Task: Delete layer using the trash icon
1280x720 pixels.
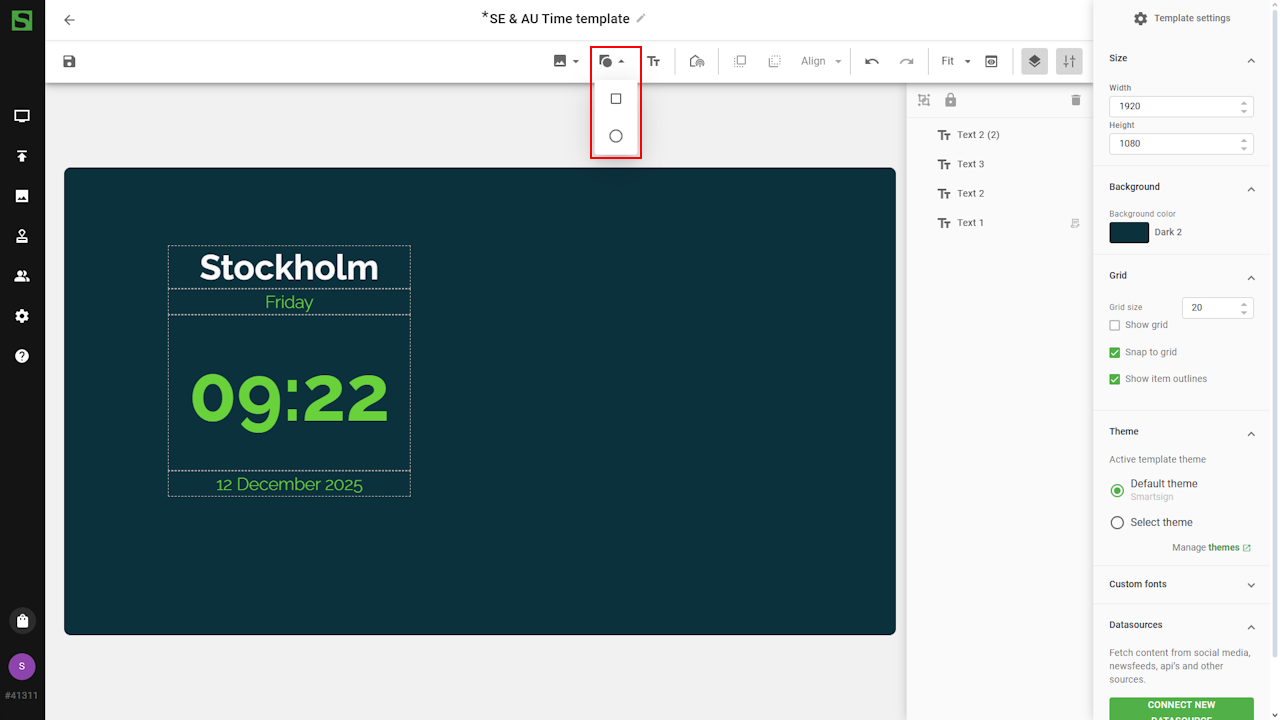Action: coord(1076,100)
